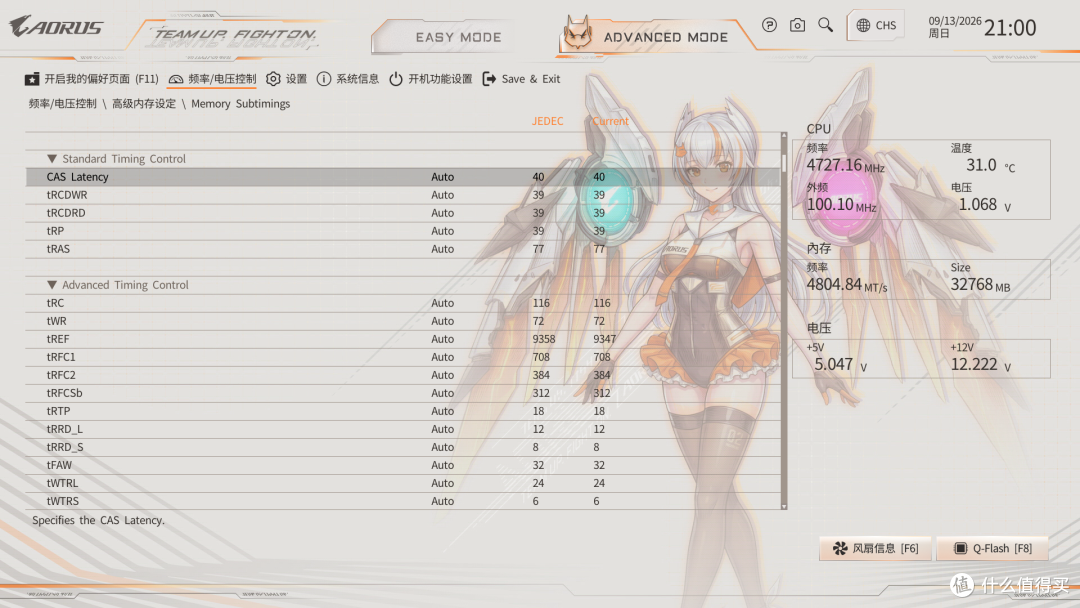Click the star favorites icon
1080x608 pixels.
point(32,79)
